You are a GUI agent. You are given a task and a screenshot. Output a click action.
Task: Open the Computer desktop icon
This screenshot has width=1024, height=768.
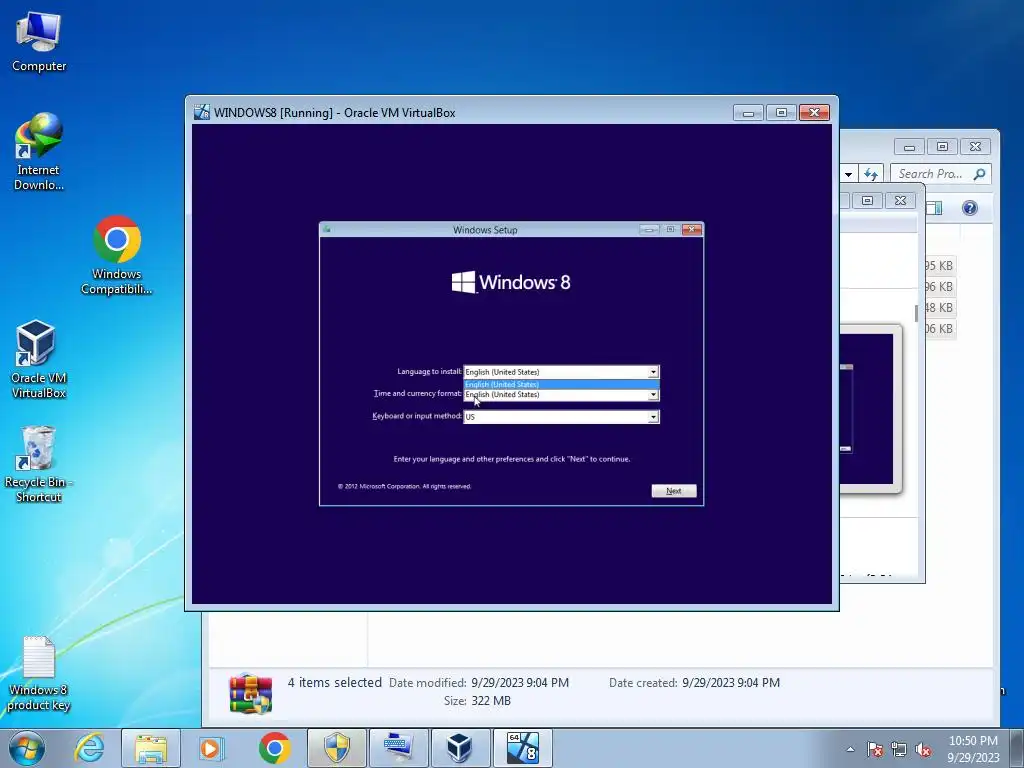point(39,42)
